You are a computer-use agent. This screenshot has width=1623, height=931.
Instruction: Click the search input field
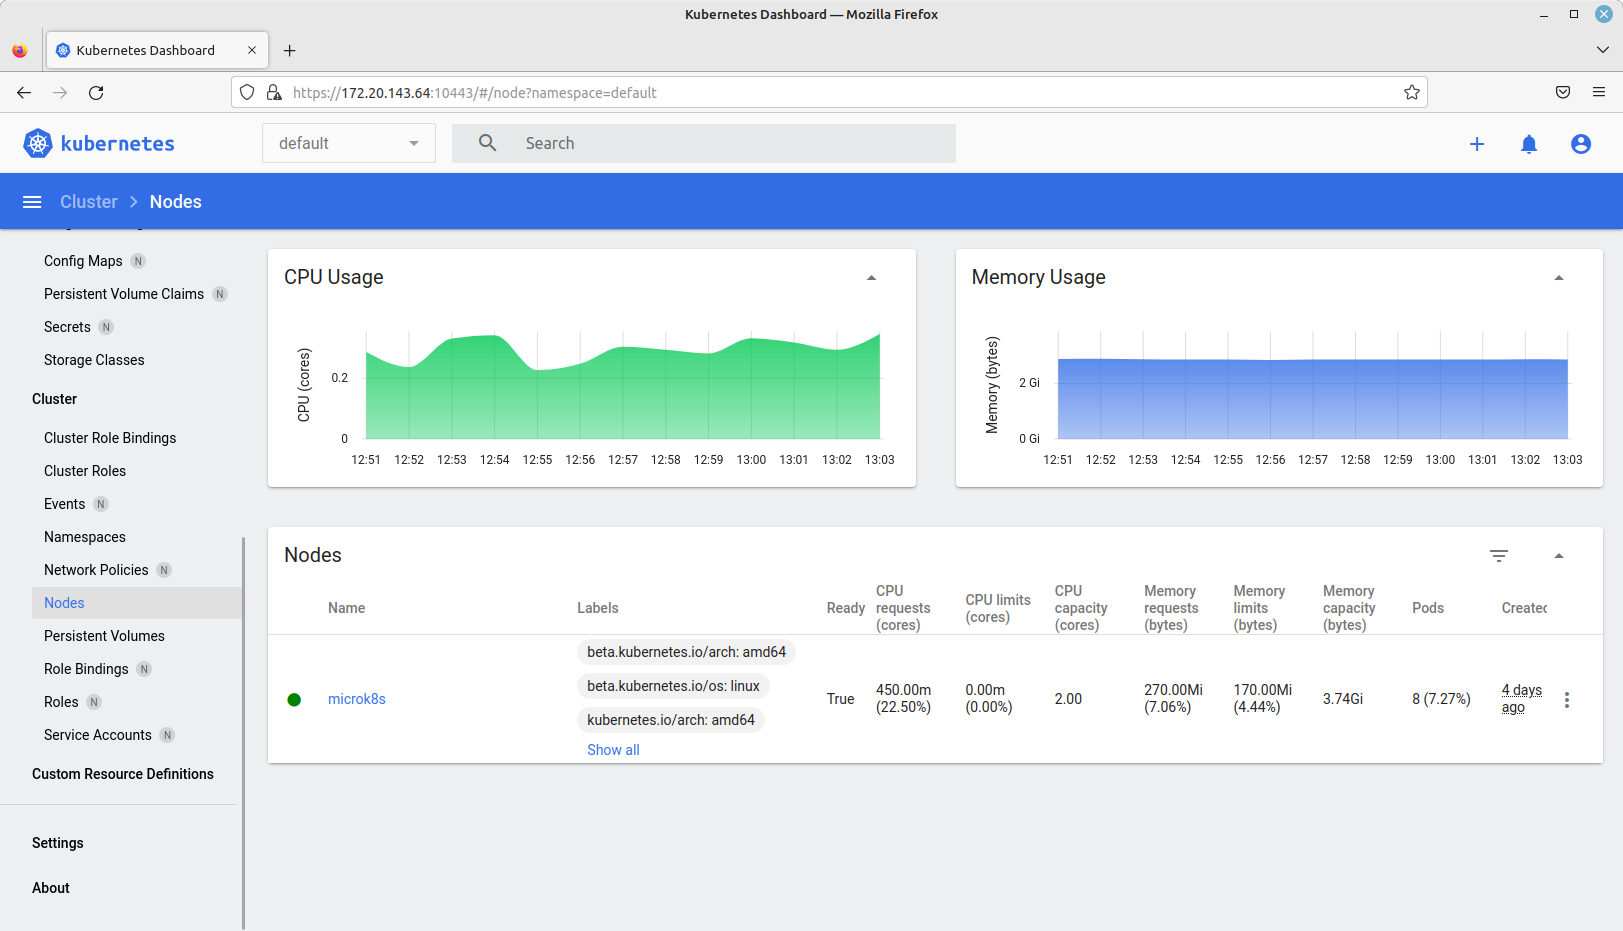704,143
